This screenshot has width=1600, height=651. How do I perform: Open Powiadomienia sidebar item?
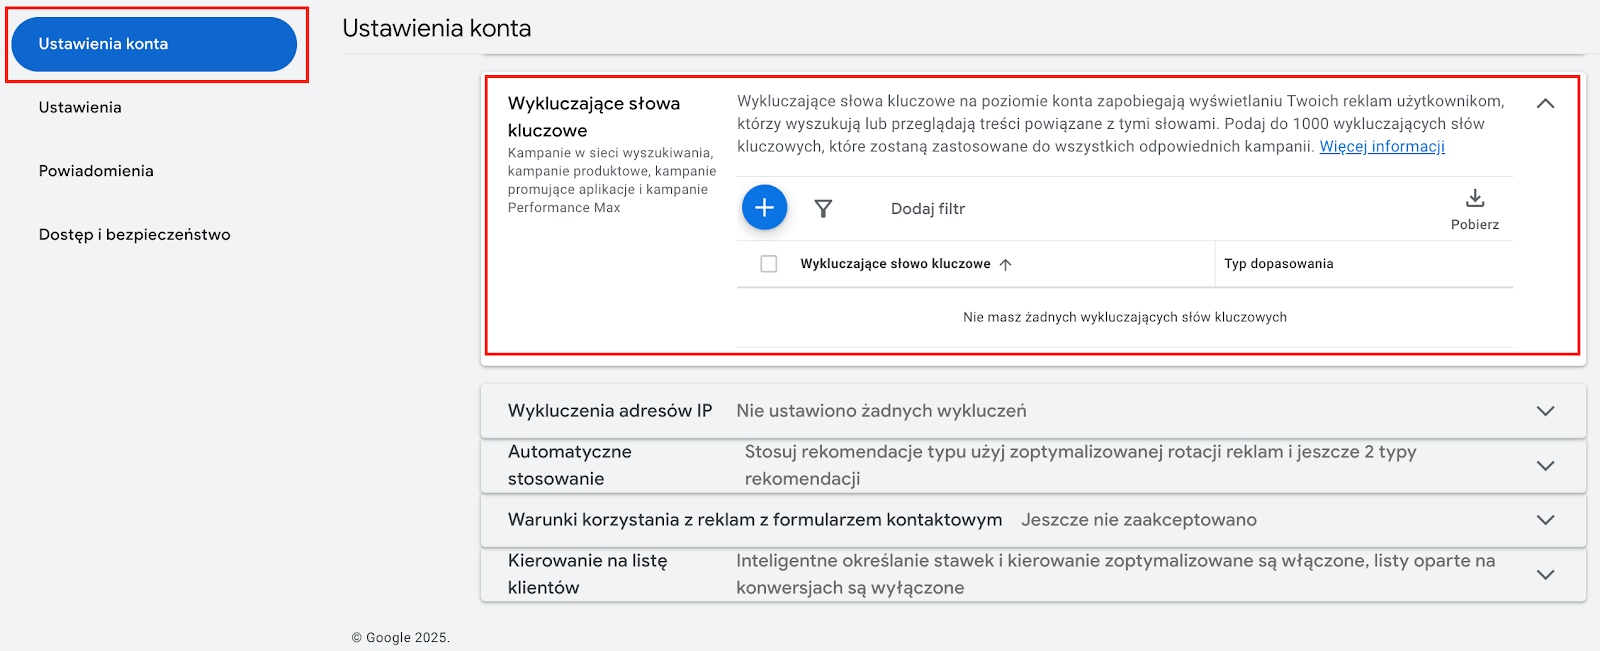click(x=96, y=171)
